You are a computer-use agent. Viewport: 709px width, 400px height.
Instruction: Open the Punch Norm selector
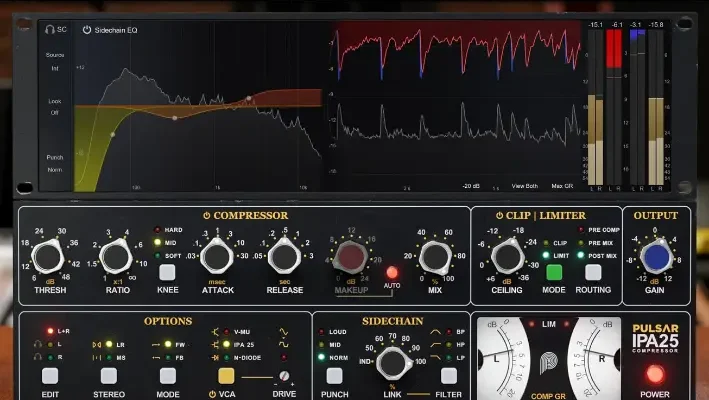(55, 164)
